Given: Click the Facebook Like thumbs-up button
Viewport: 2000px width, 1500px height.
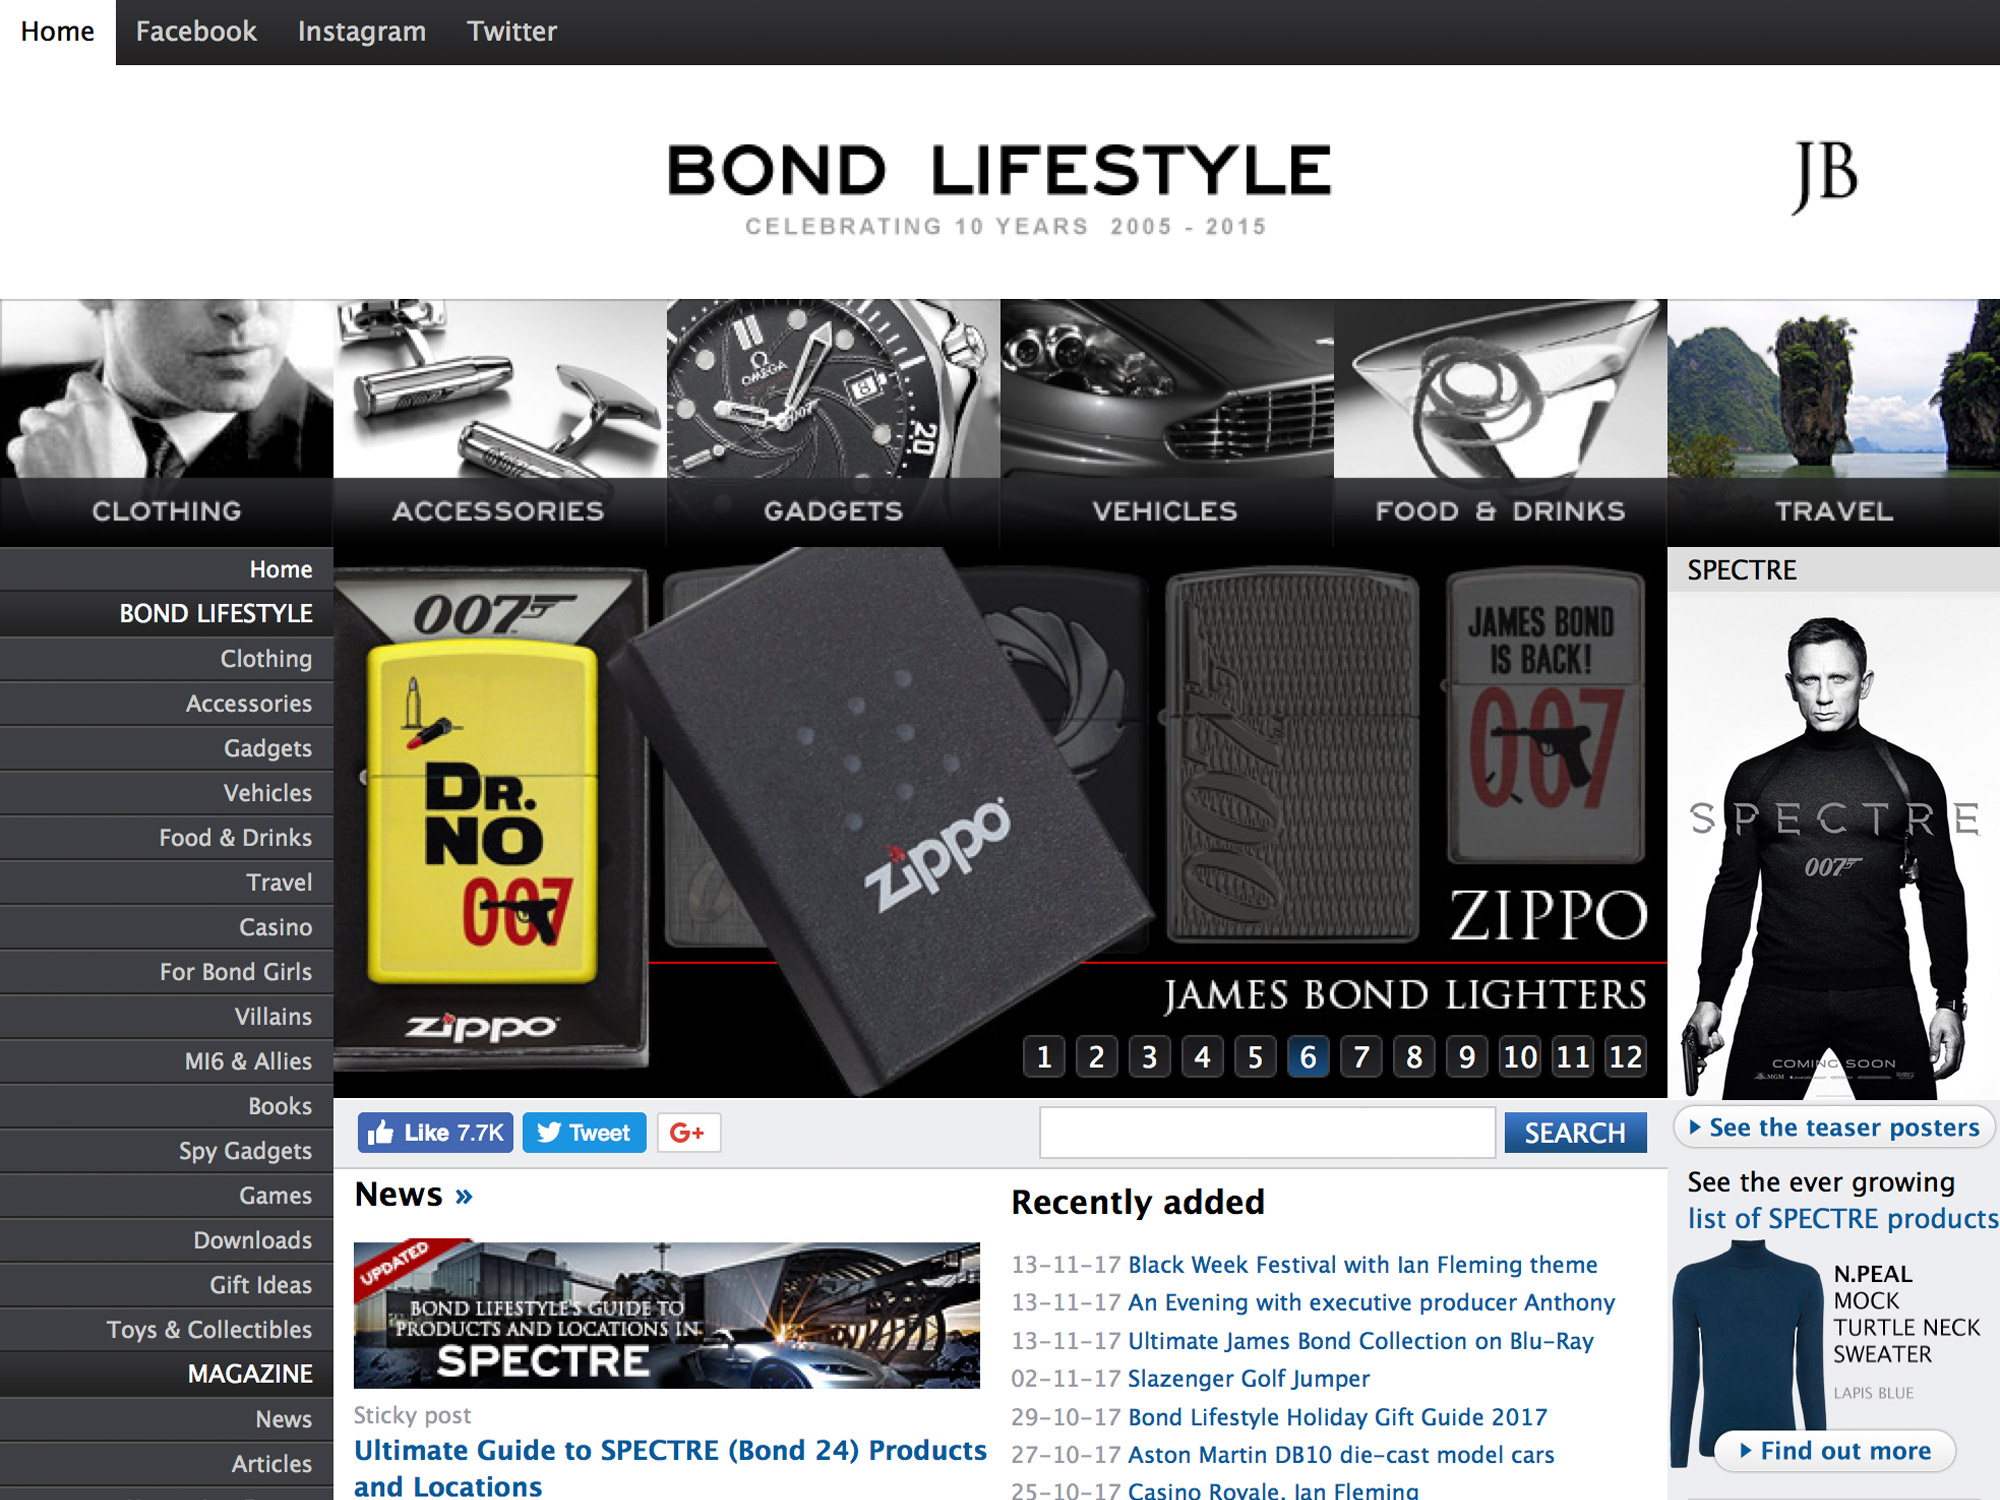Looking at the screenshot, I should tap(435, 1133).
